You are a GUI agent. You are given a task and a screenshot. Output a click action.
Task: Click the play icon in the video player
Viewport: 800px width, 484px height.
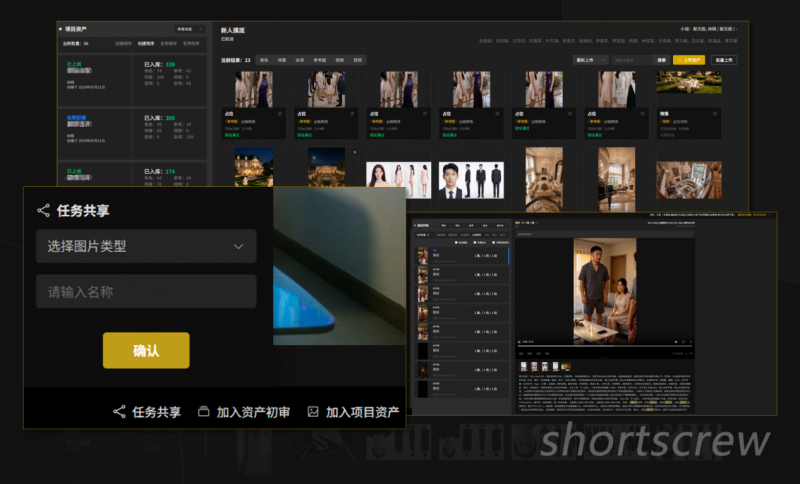[x=519, y=342]
